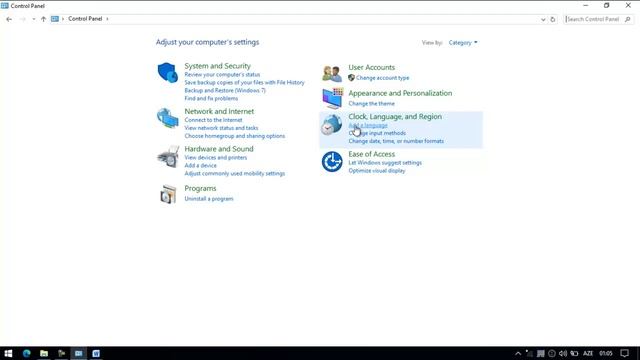Click the Add a device link
This screenshot has height=360, width=640.
point(200,165)
